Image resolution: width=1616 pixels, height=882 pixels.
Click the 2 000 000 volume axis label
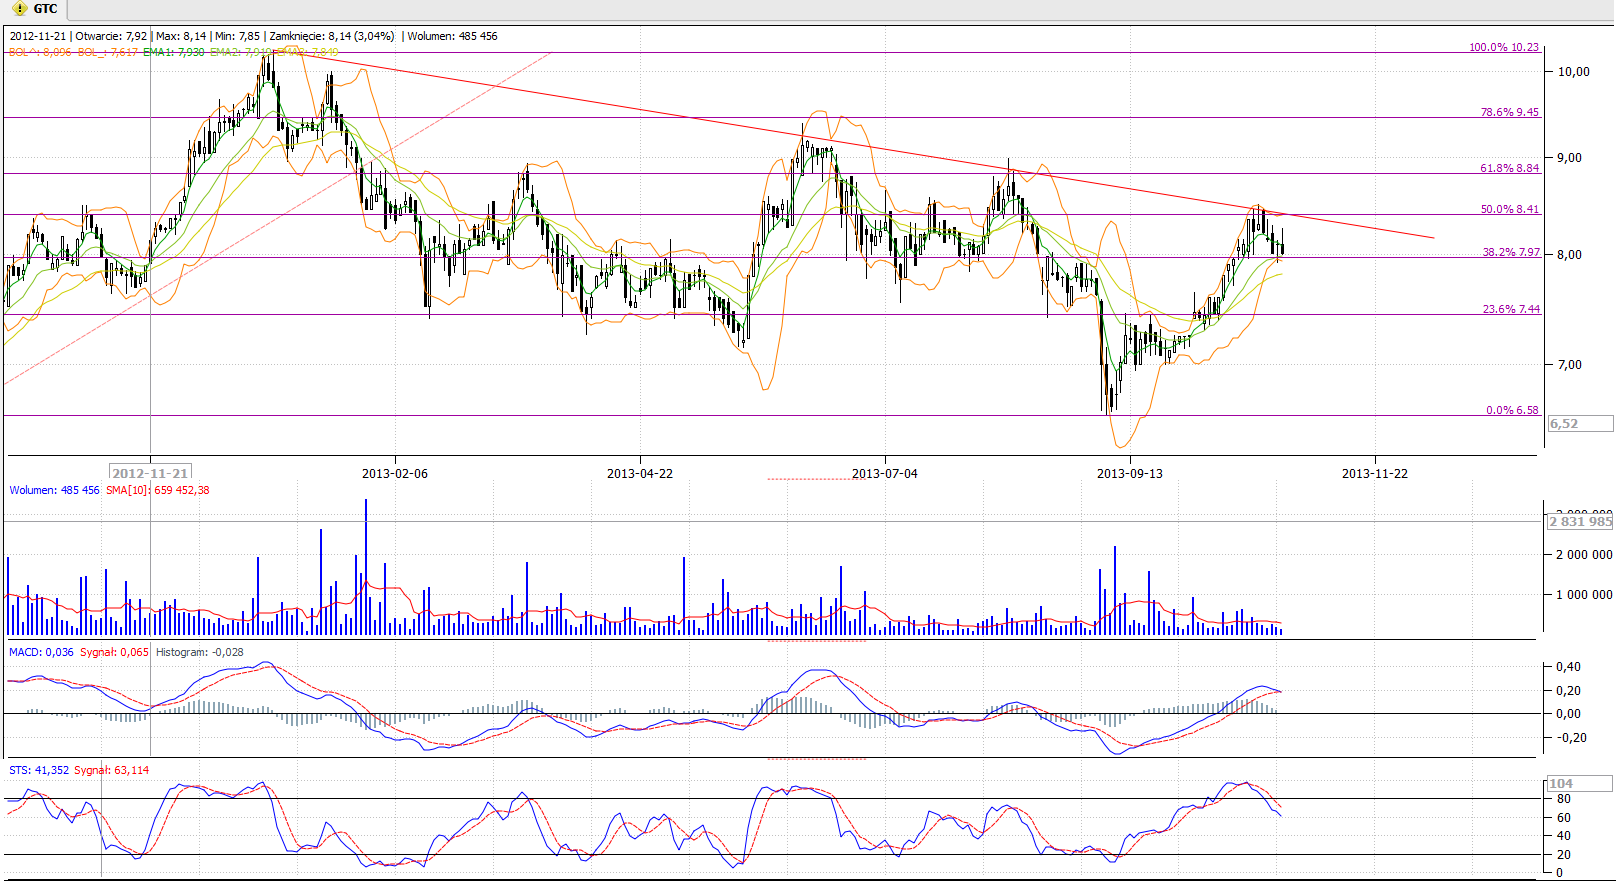coord(1584,555)
